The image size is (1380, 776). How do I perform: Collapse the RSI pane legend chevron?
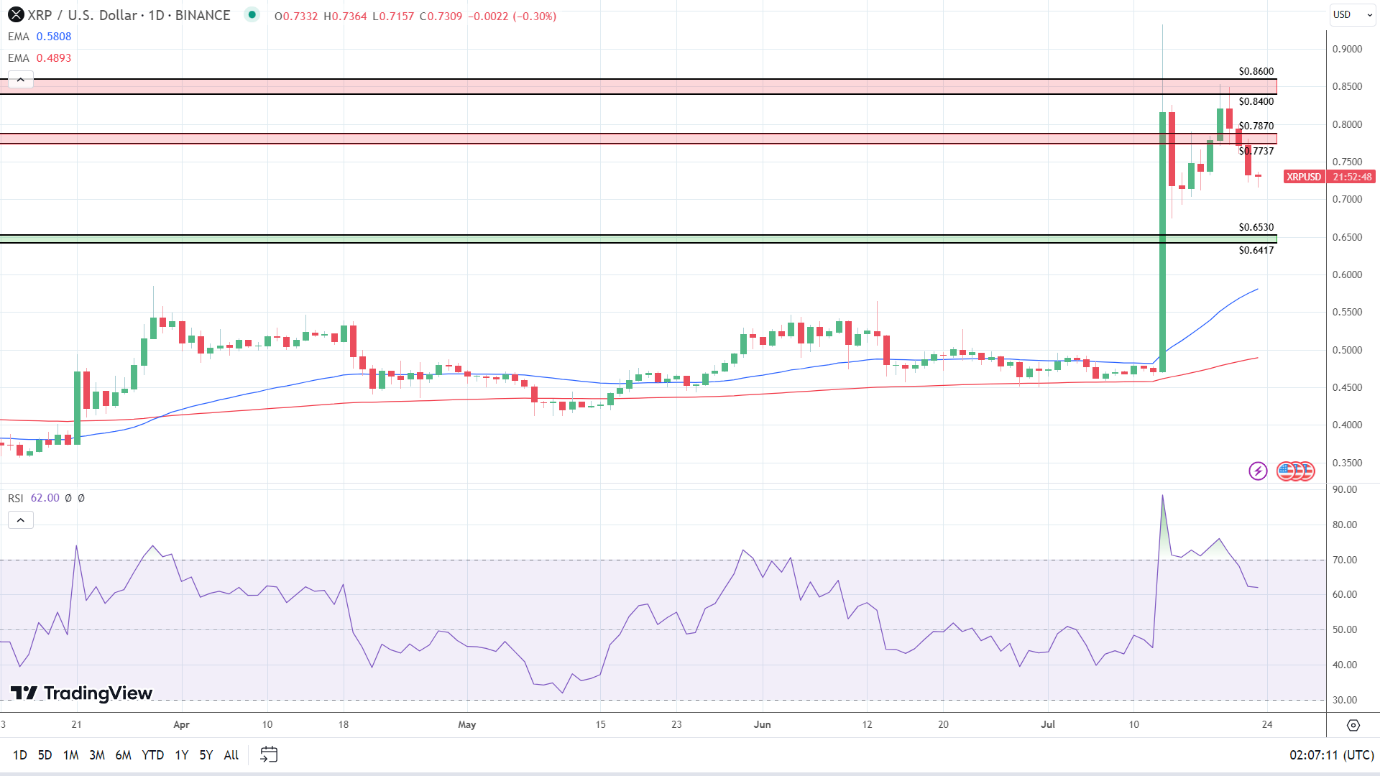[19, 520]
